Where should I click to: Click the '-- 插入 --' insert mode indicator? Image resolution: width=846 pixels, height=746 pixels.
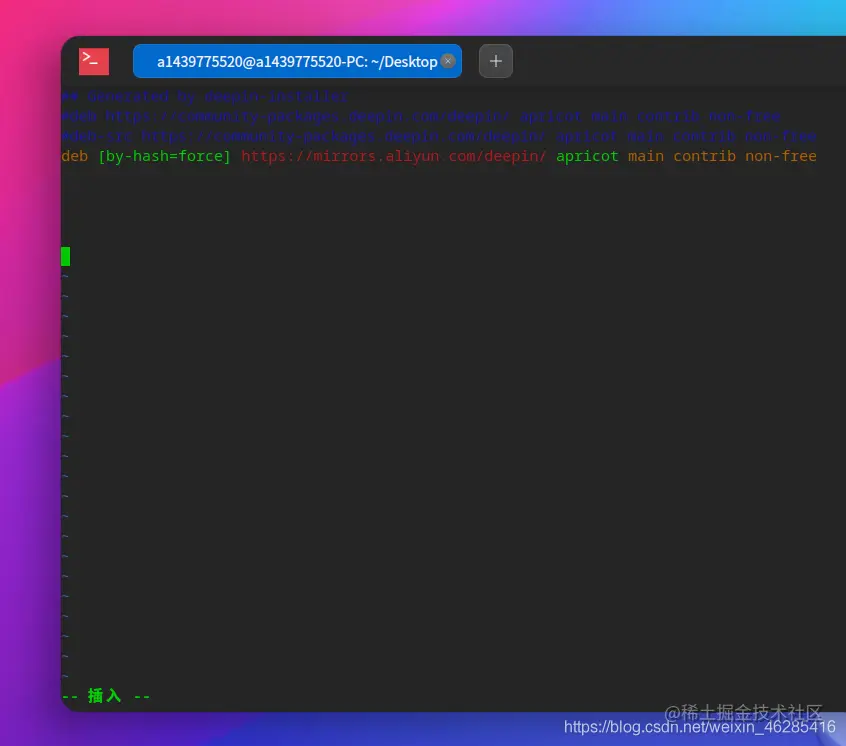click(106, 696)
